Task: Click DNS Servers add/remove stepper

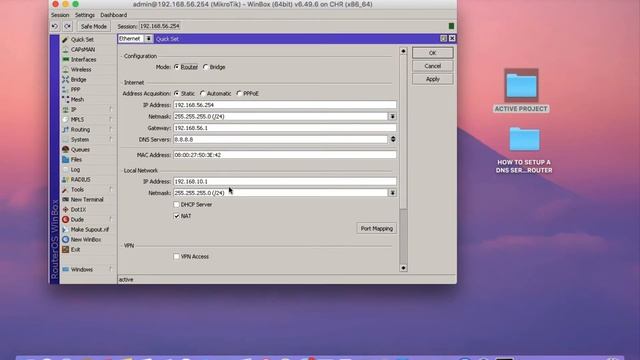Action: point(393,139)
